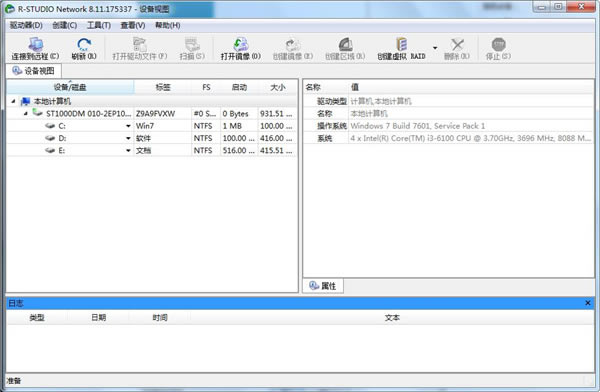Viewport: 600px width, 392px height.
Task: Click the 931.51 size cell of the disk
Action: [x=277, y=114]
